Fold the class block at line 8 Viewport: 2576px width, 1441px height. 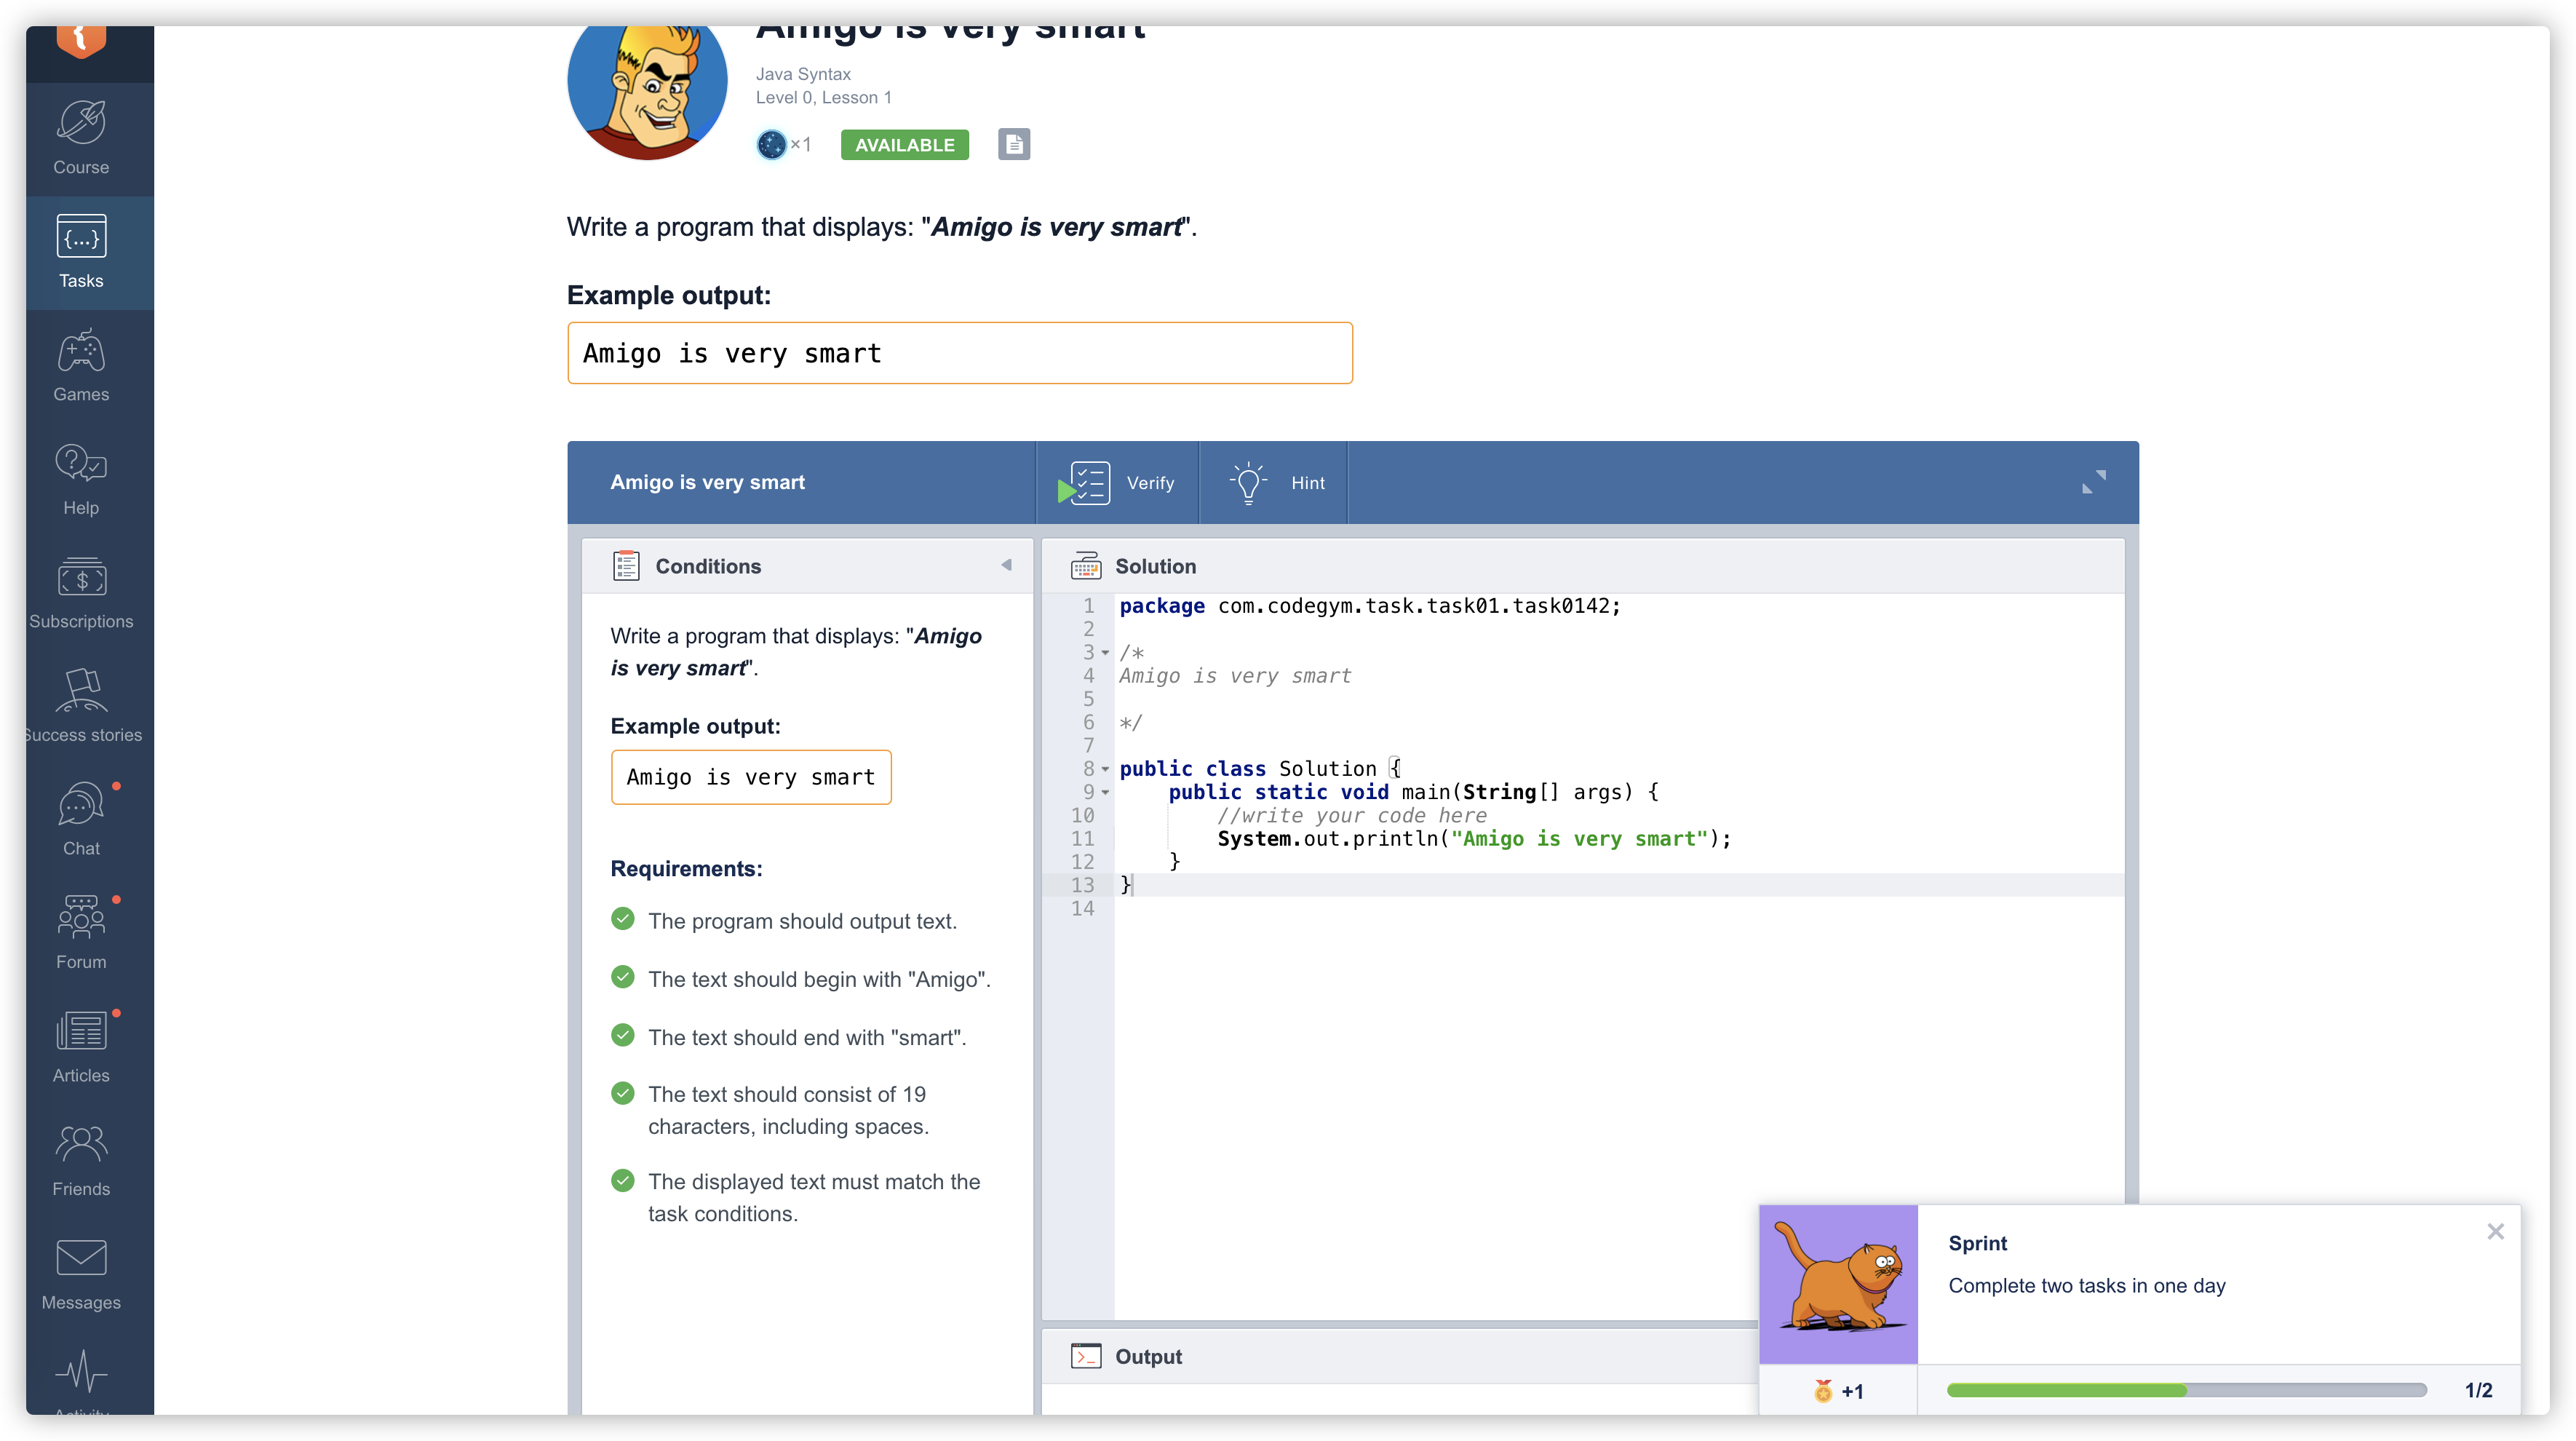(x=1105, y=769)
